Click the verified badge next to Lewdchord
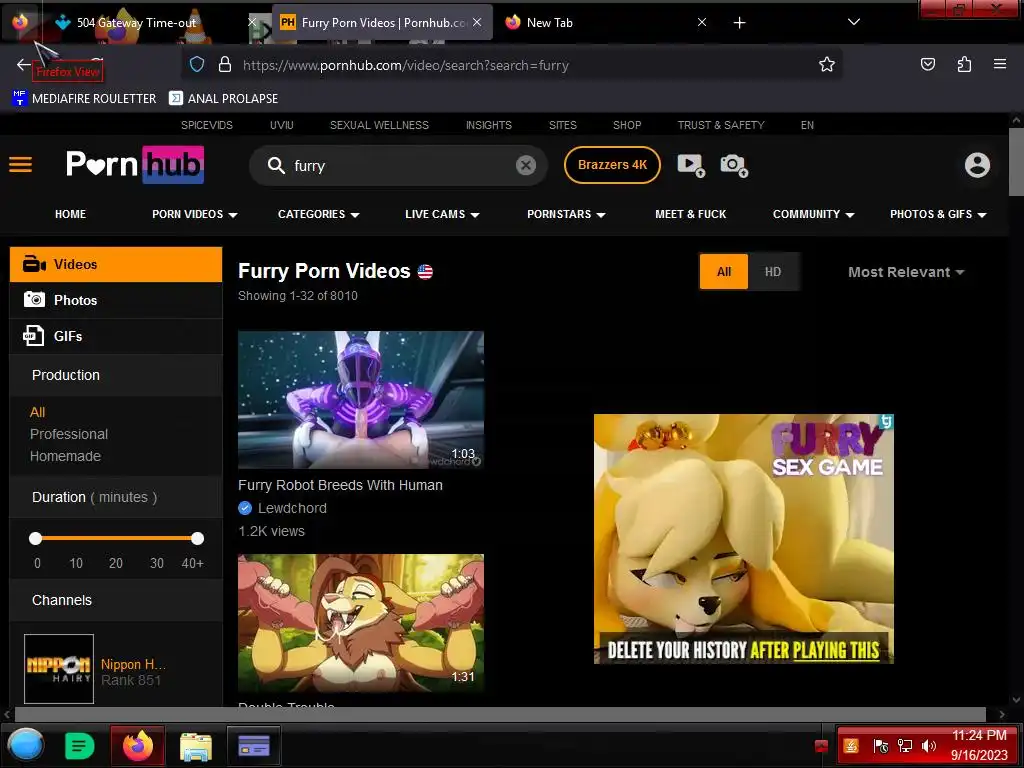 245,508
